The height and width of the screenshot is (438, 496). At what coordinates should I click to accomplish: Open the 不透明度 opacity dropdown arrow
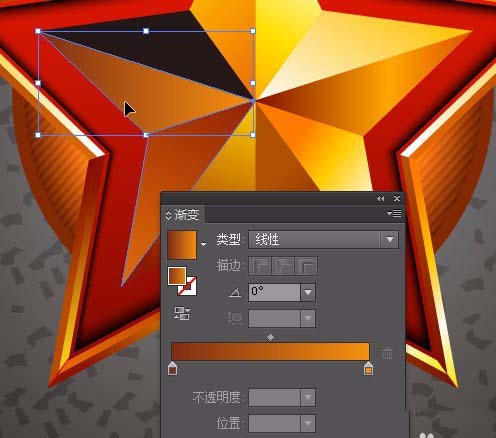click(308, 397)
